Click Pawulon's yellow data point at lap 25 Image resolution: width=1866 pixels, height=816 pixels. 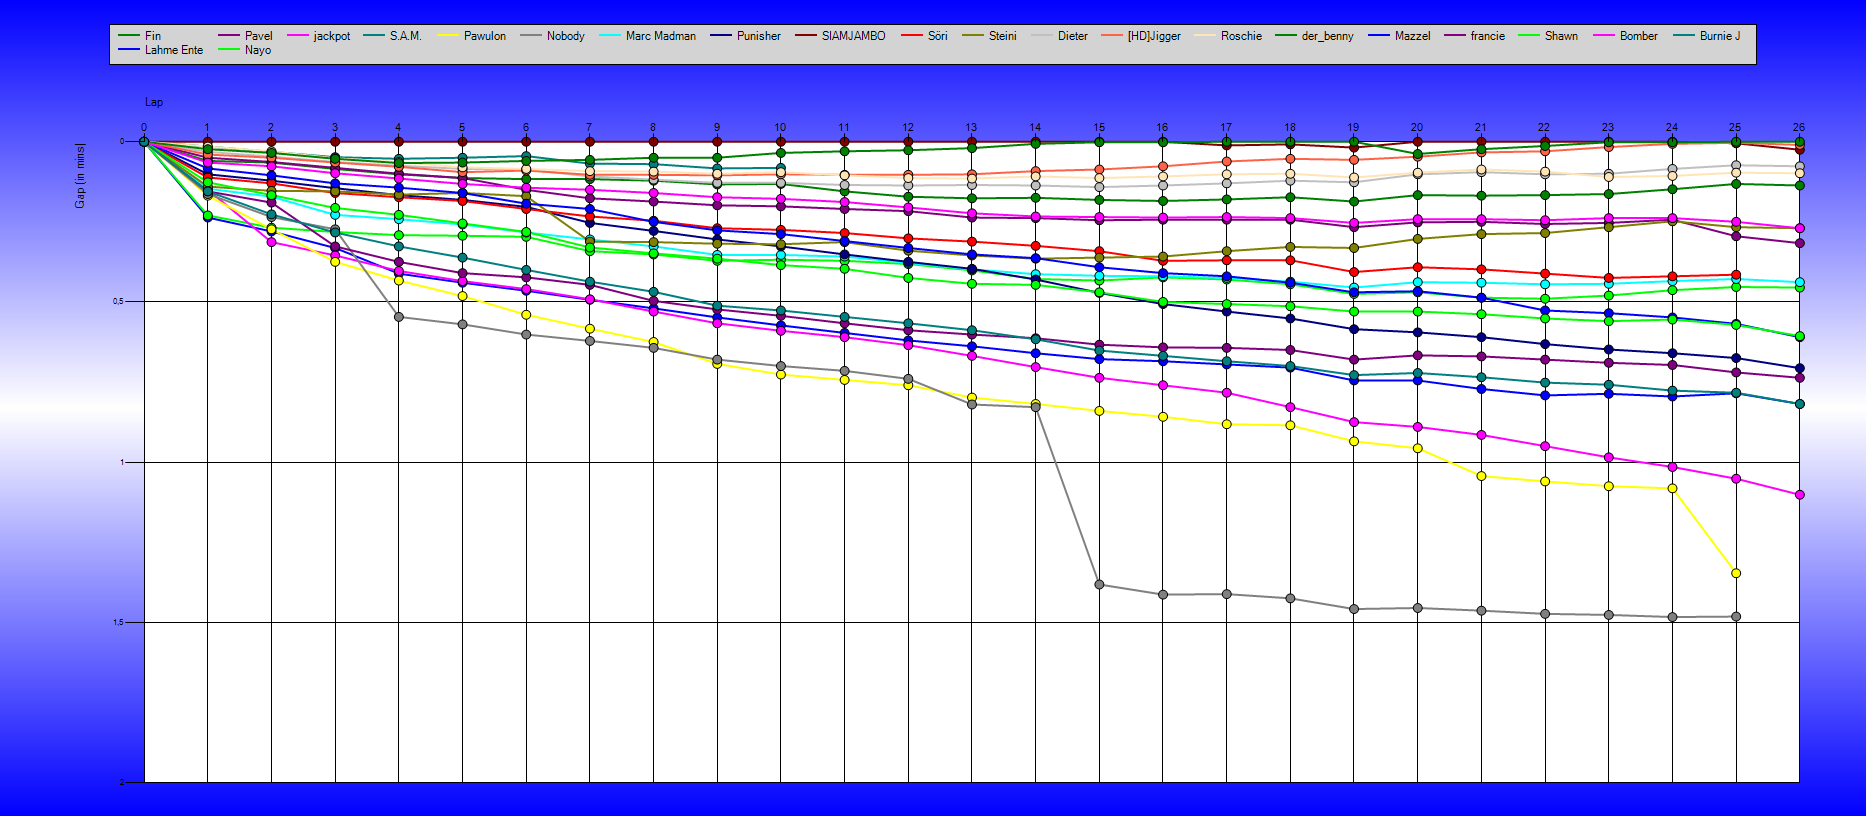pyautogui.click(x=1736, y=573)
